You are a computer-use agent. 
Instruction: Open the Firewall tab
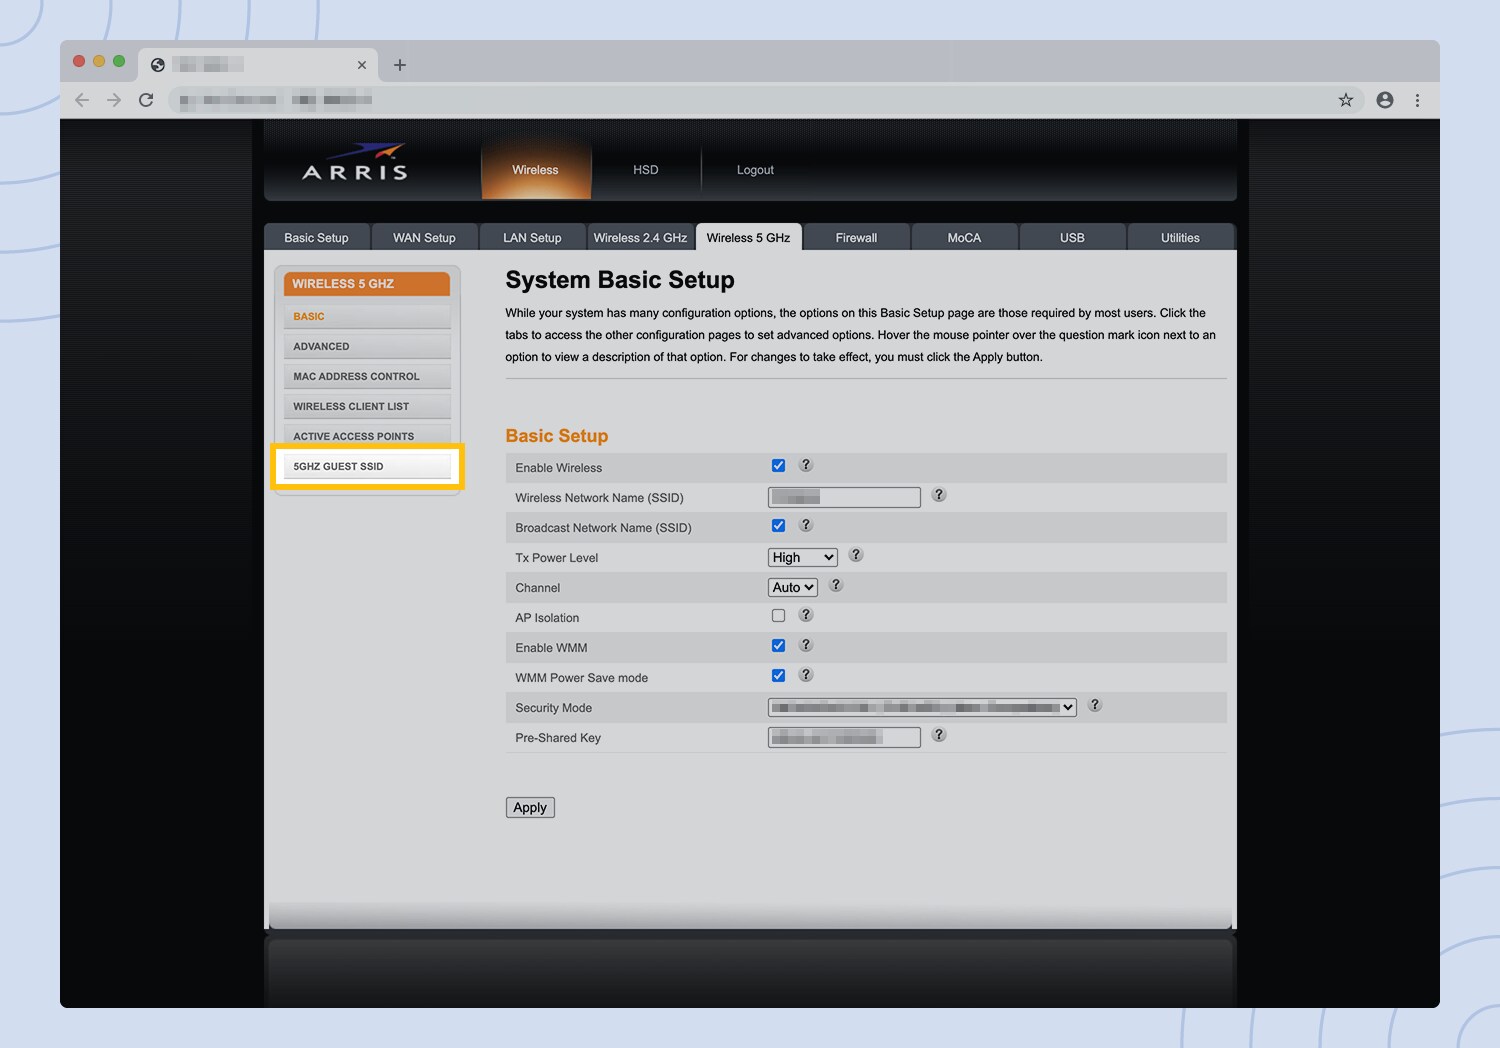click(856, 238)
